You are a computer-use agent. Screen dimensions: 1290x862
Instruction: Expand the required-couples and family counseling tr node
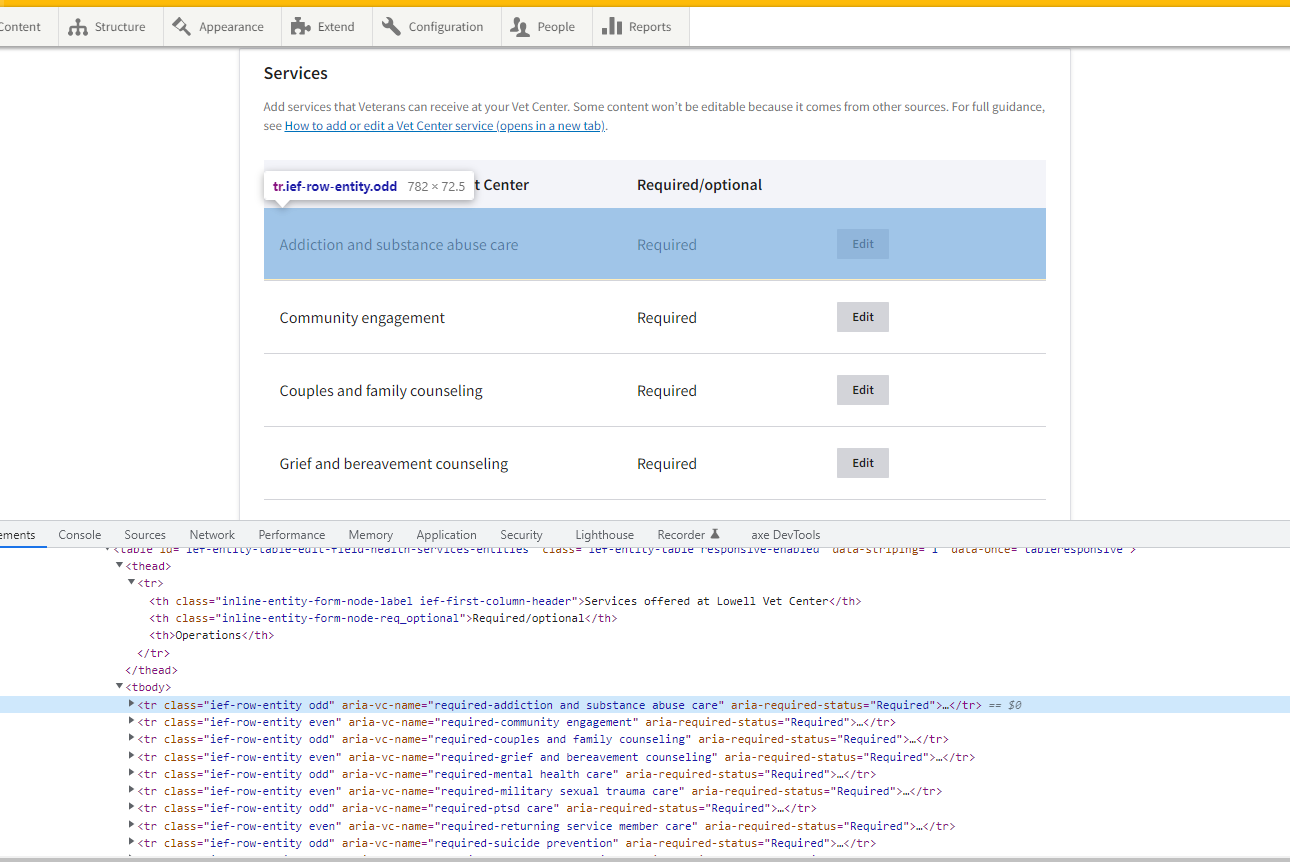pos(131,739)
